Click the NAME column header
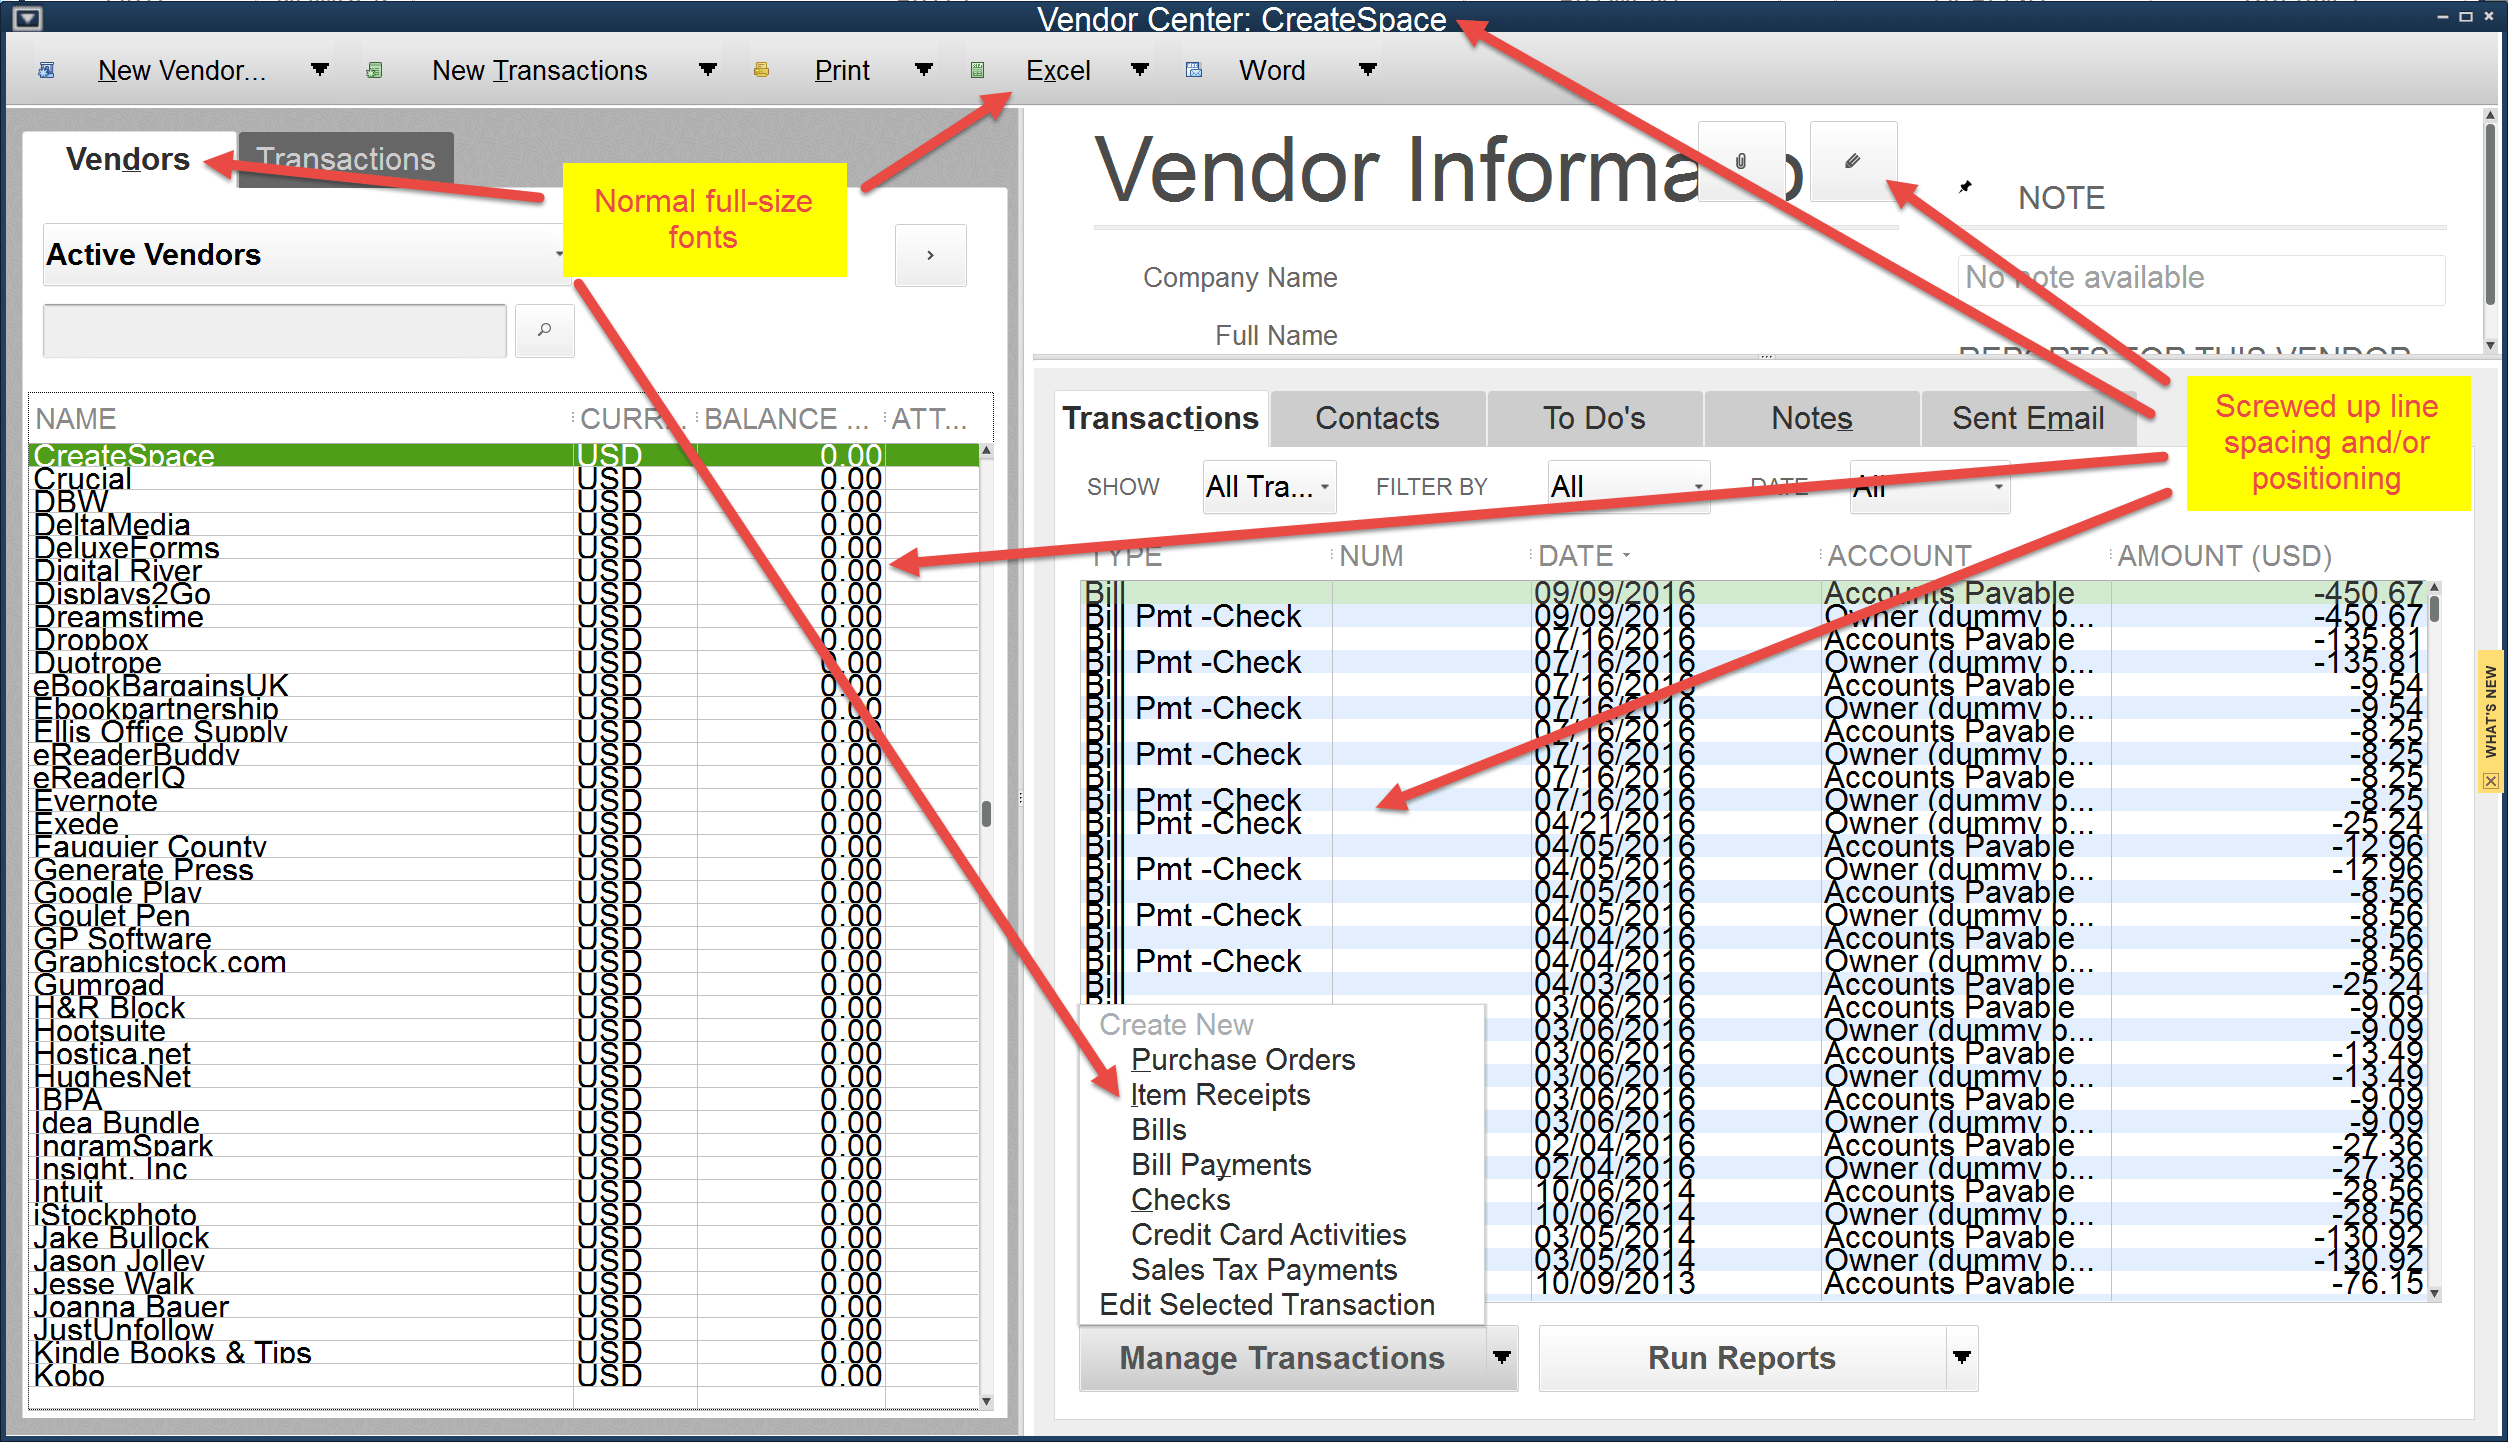The image size is (2508, 1442). click(x=300, y=419)
